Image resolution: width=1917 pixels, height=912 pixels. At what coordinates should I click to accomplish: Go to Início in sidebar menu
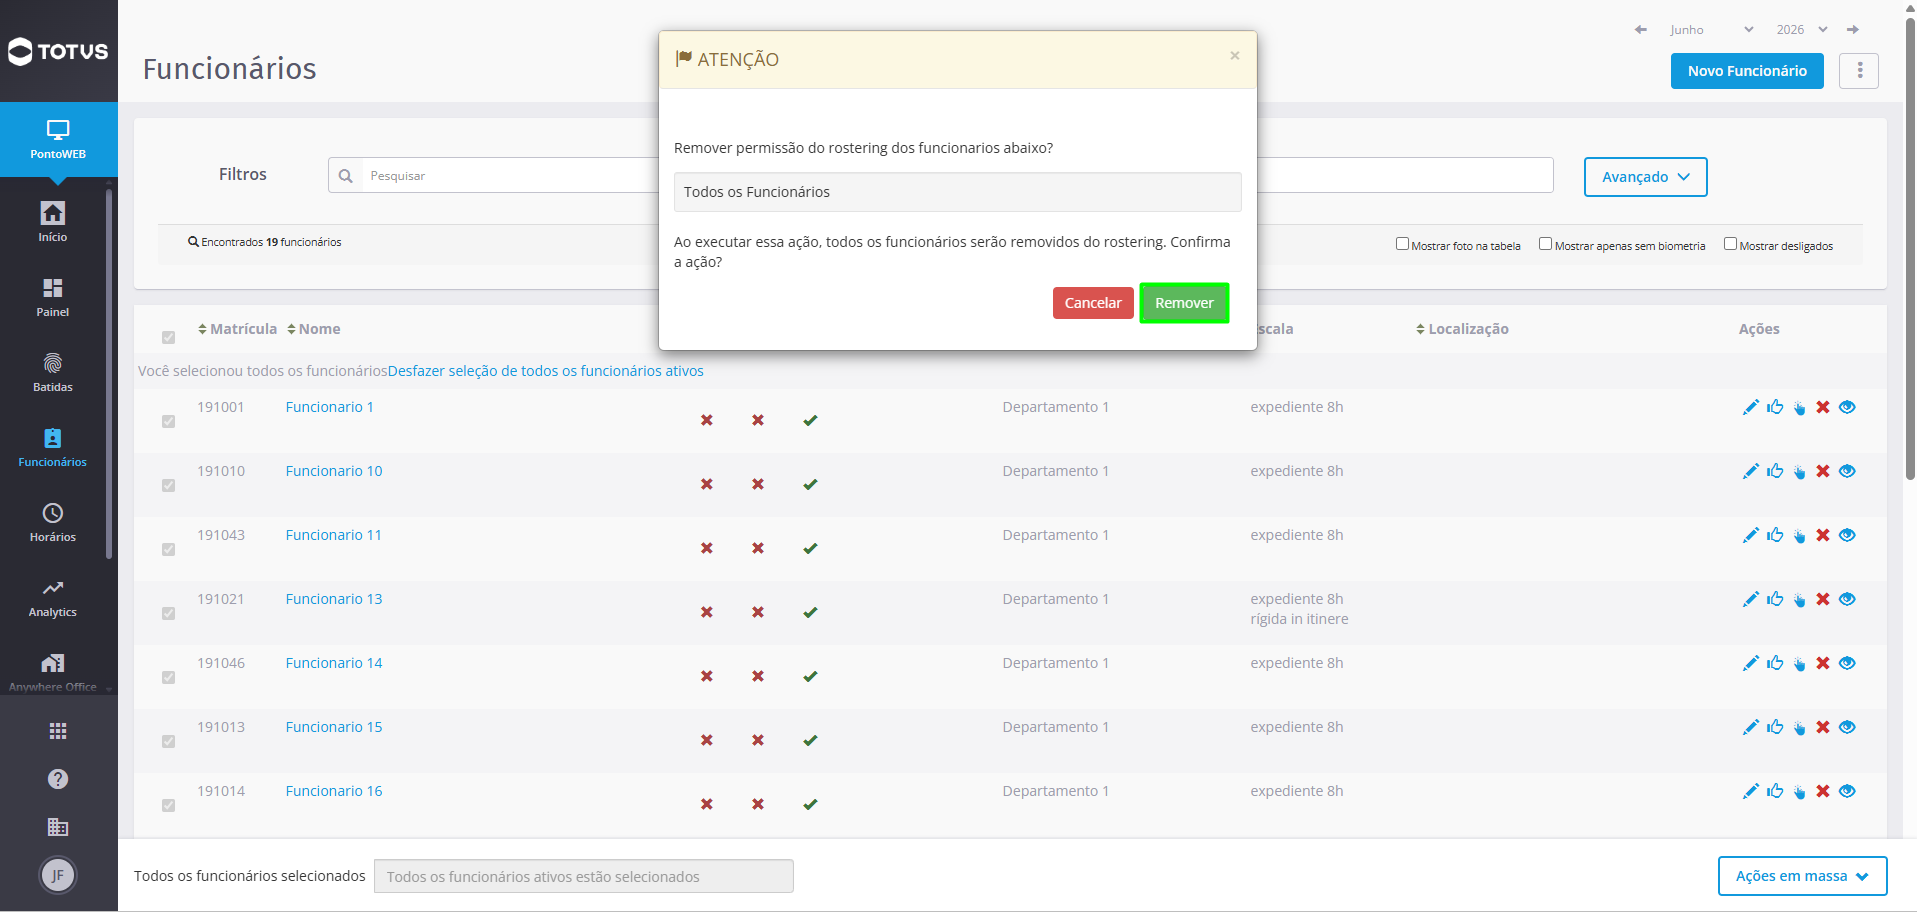click(53, 222)
